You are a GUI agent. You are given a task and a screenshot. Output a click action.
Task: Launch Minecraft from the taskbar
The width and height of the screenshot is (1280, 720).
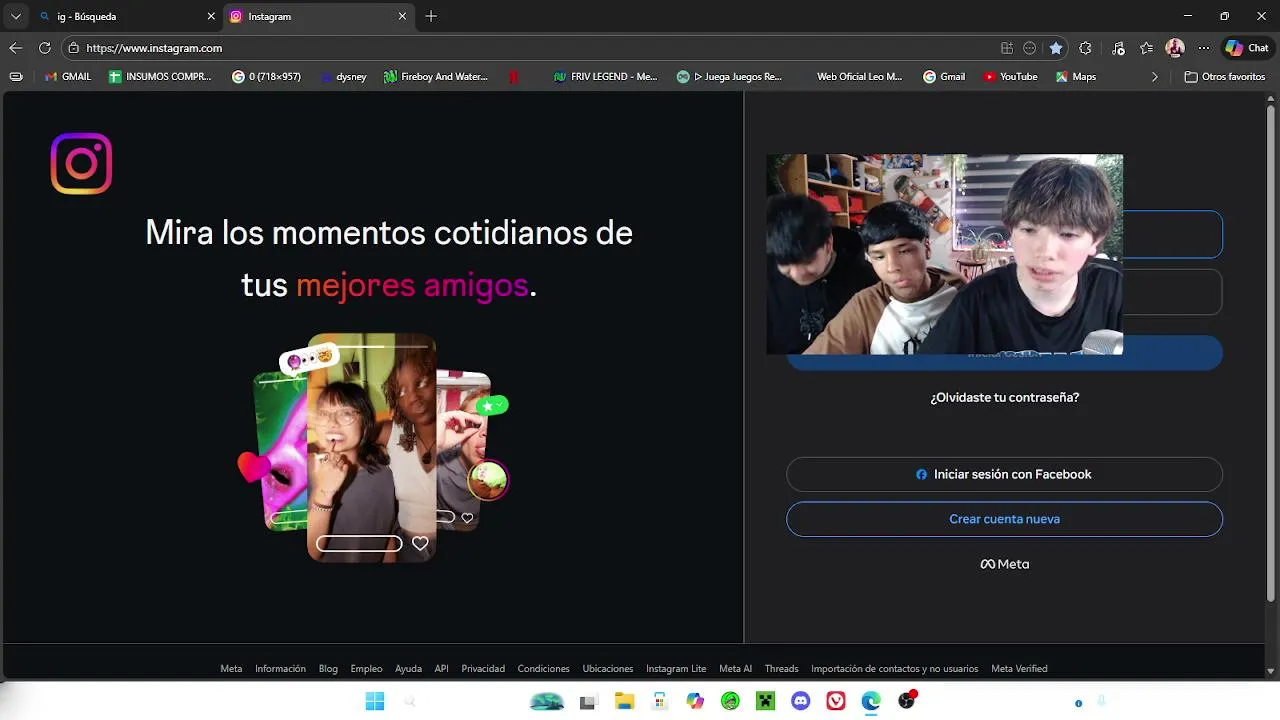765,702
